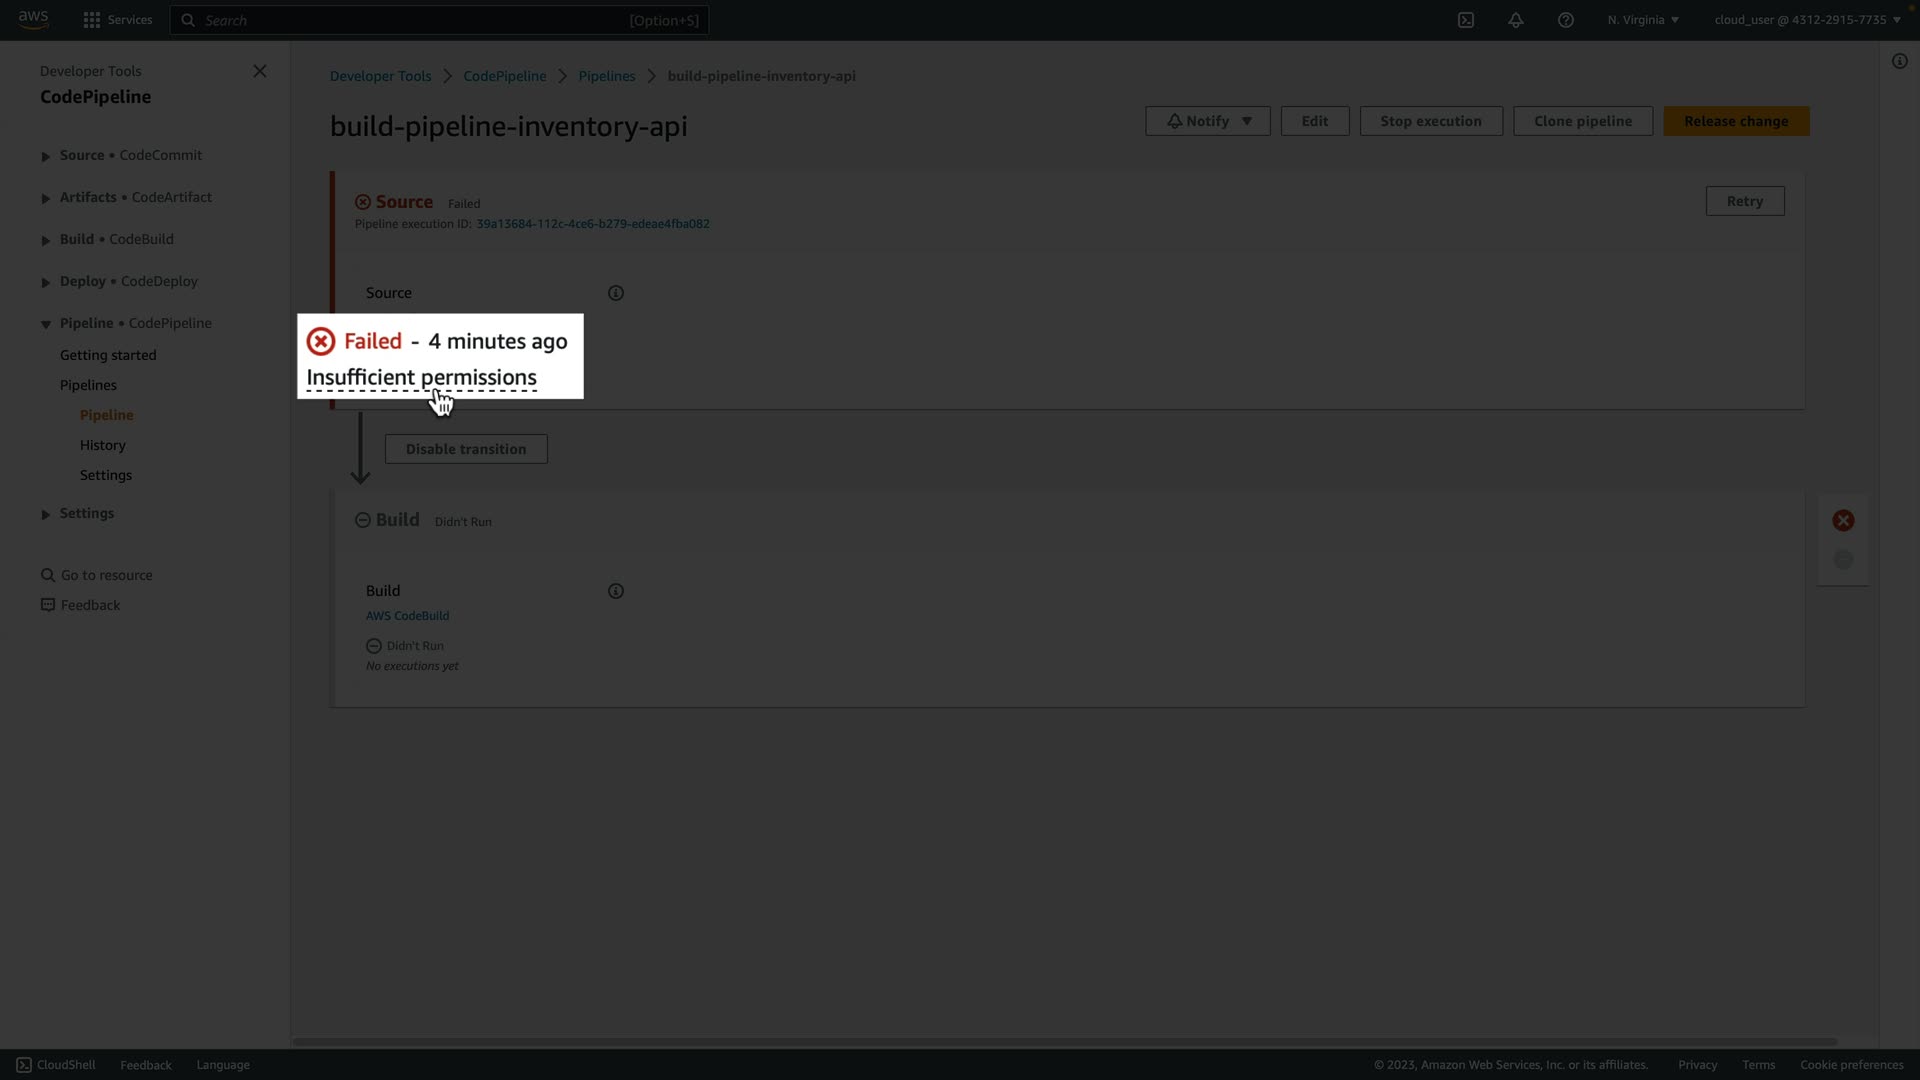Image resolution: width=1920 pixels, height=1080 pixels.
Task: Click the Retry button for Source stage
Action: [x=1744, y=201]
